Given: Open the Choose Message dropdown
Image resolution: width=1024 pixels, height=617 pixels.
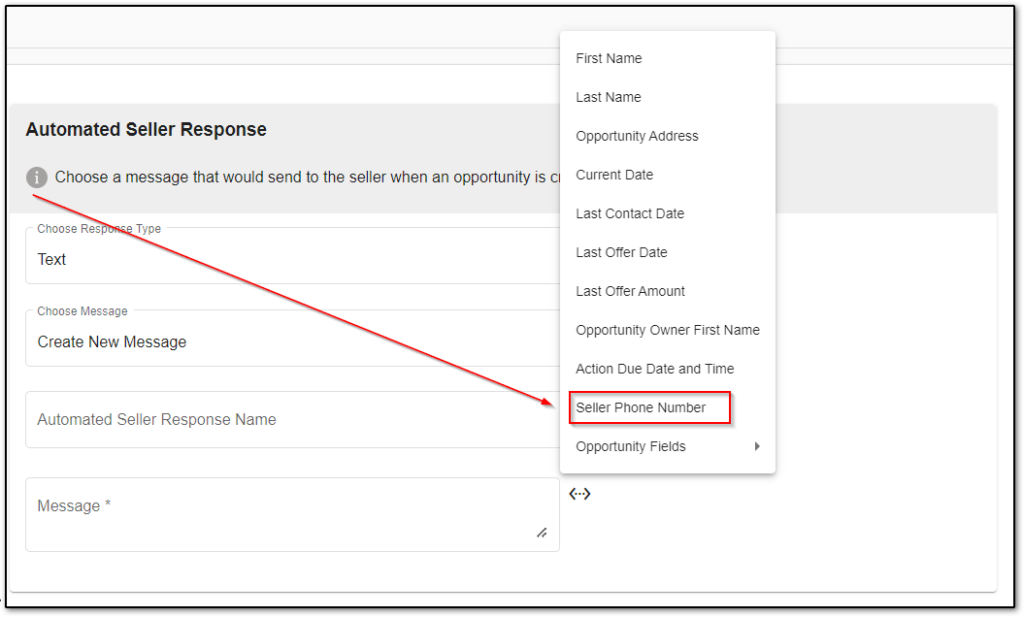Looking at the screenshot, I should (293, 338).
